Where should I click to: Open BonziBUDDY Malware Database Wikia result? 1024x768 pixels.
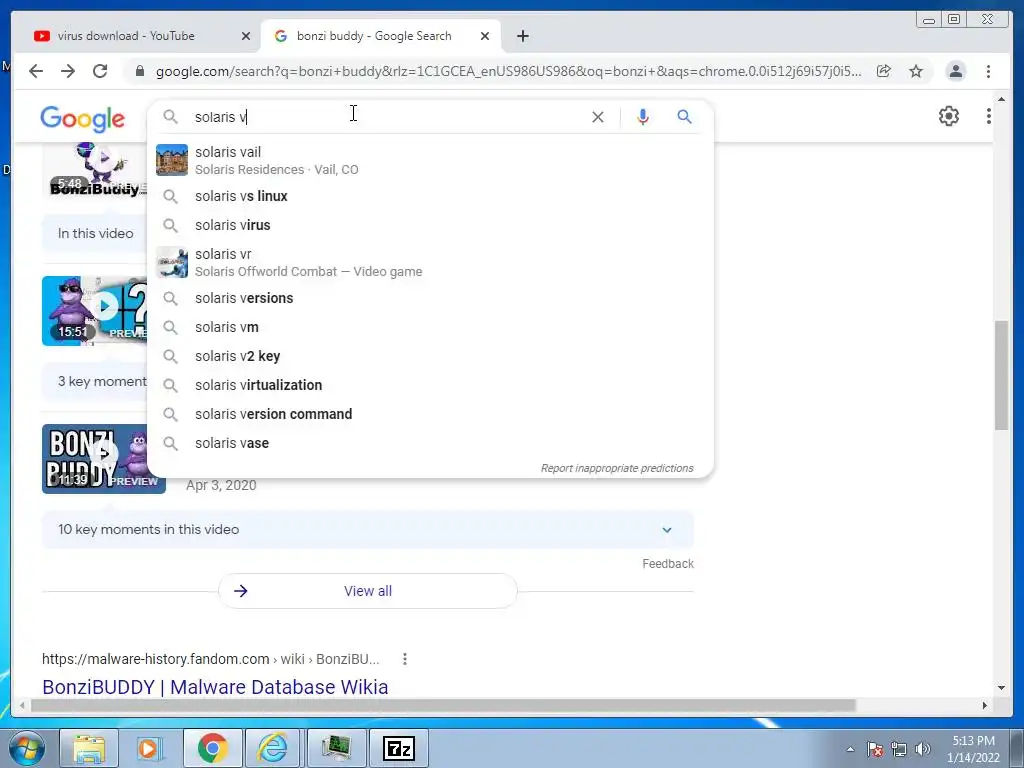[x=215, y=686]
